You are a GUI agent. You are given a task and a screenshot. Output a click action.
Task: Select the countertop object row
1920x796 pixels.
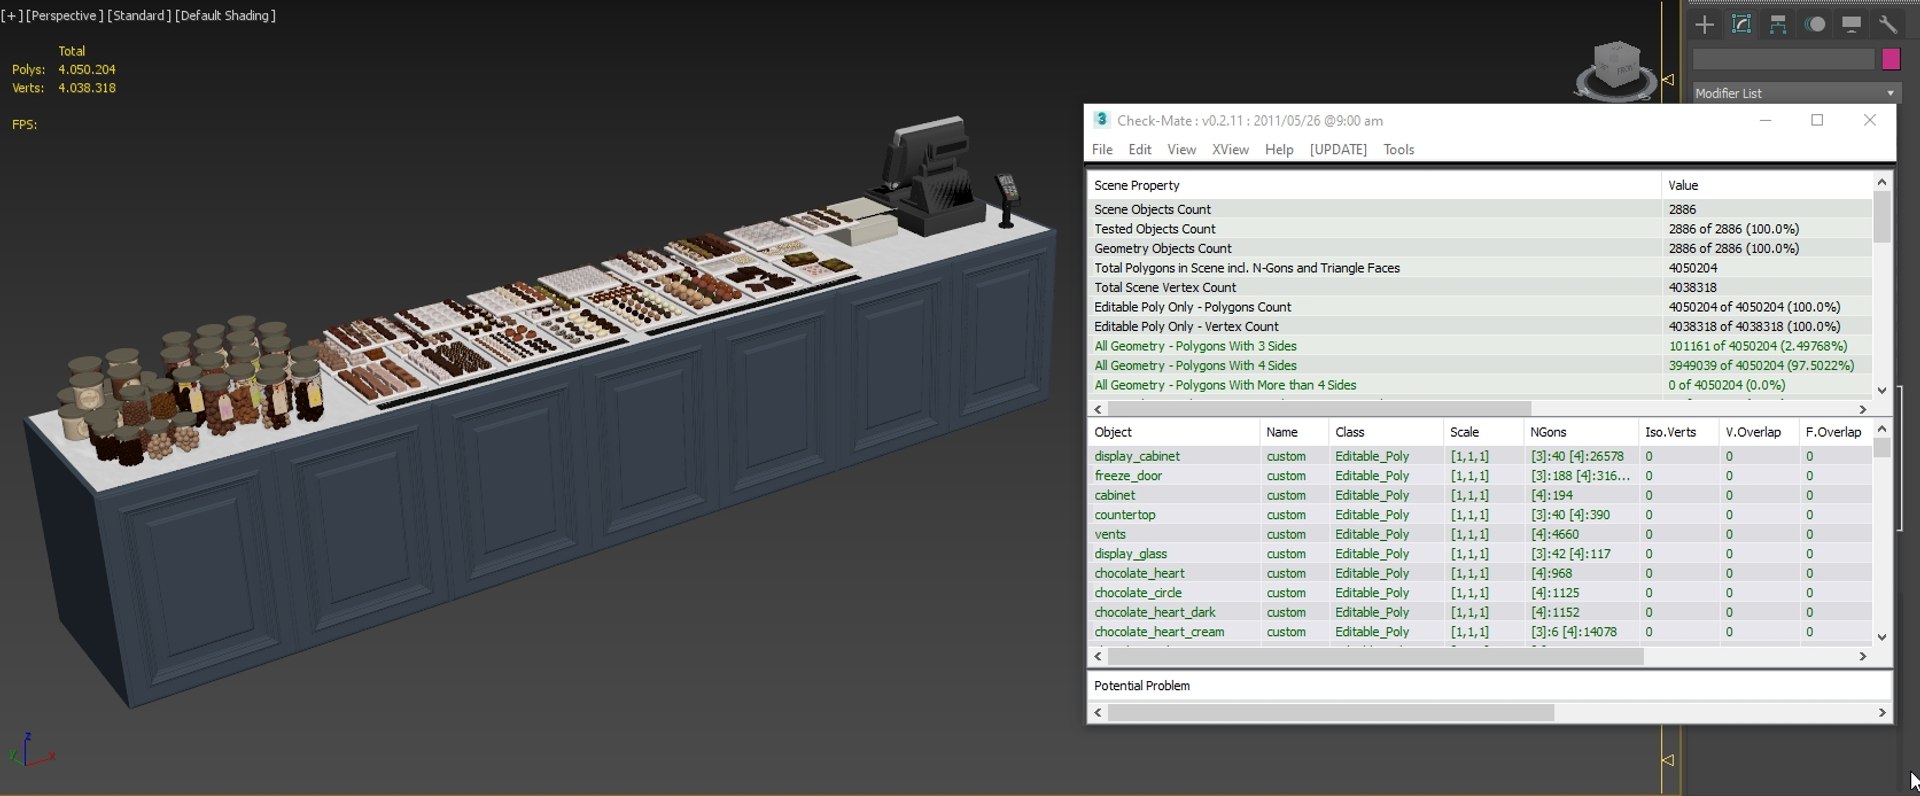pos(1479,515)
